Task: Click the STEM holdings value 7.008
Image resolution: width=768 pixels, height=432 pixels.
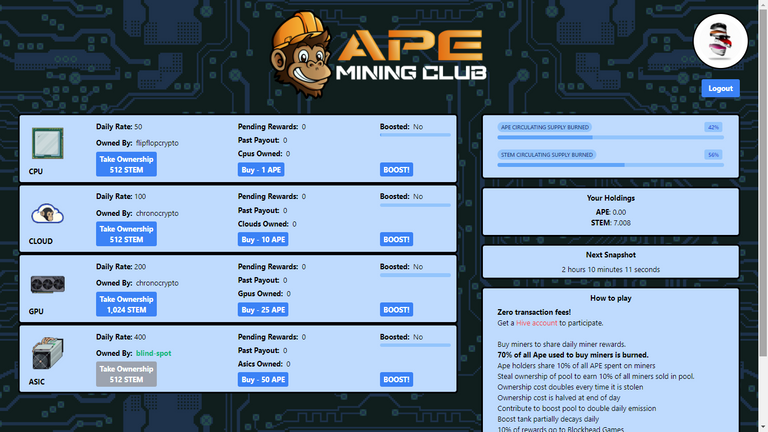Action: pyautogui.click(x=622, y=223)
